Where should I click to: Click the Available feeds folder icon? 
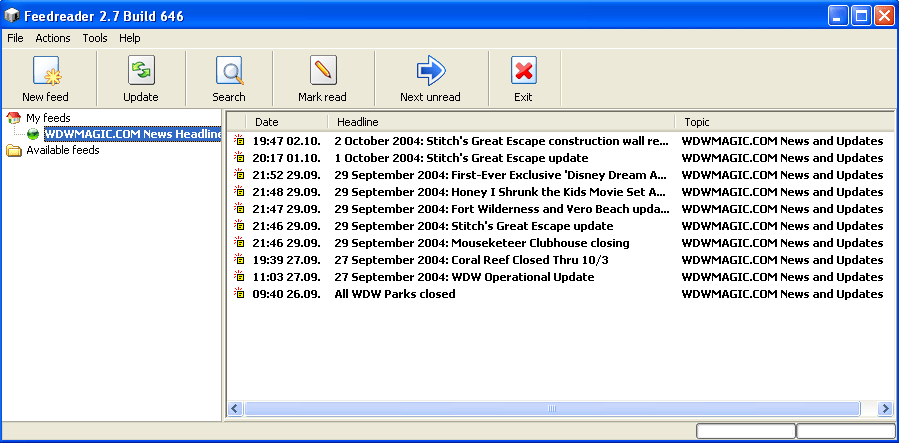pos(14,151)
